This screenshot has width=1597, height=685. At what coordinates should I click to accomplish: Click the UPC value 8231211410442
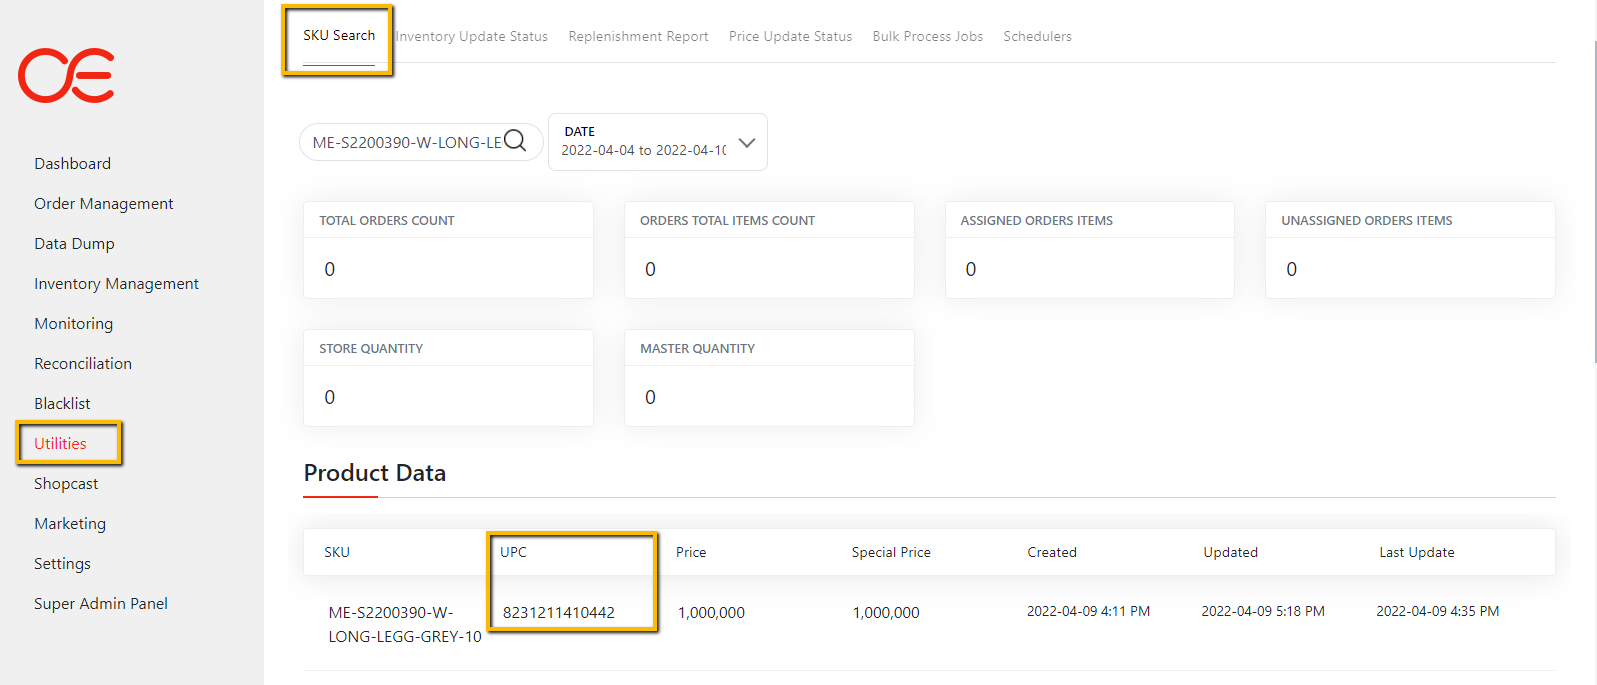558,612
